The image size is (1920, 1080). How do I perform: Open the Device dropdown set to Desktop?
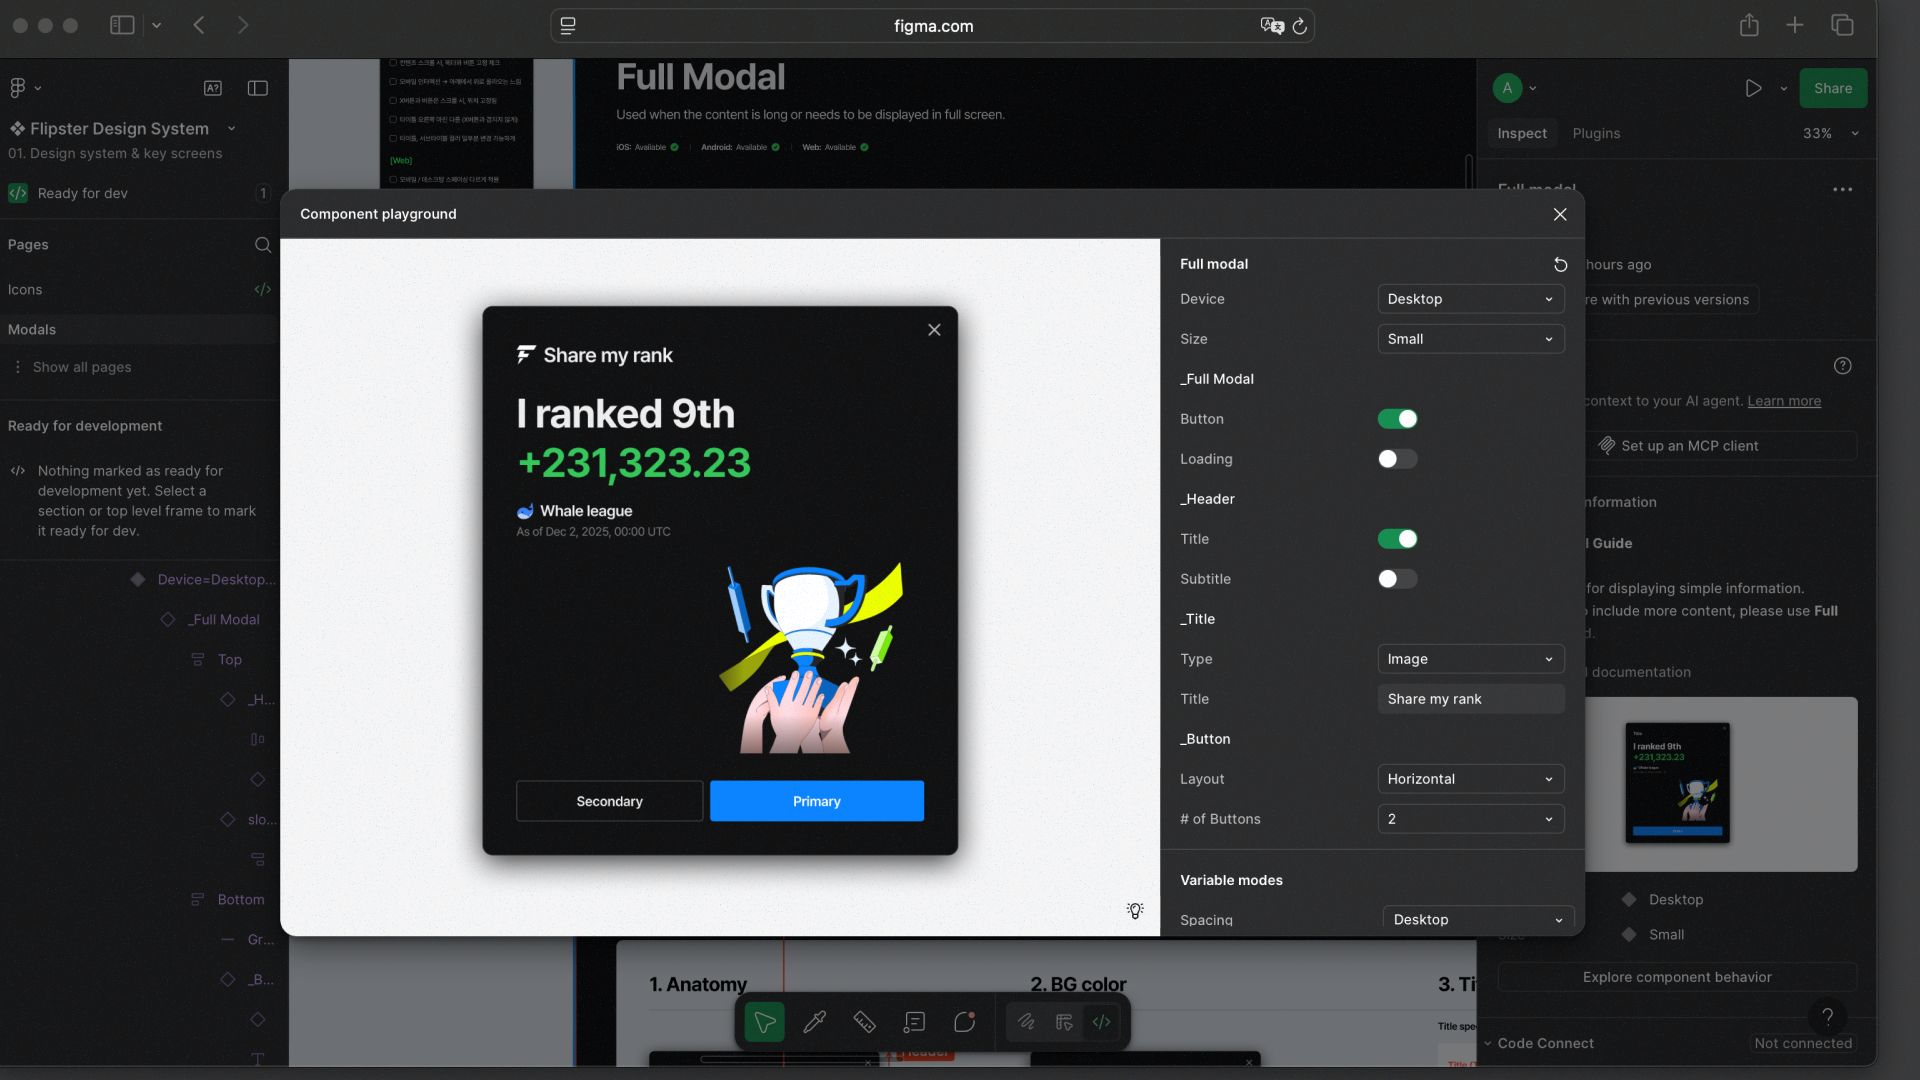point(1470,299)
